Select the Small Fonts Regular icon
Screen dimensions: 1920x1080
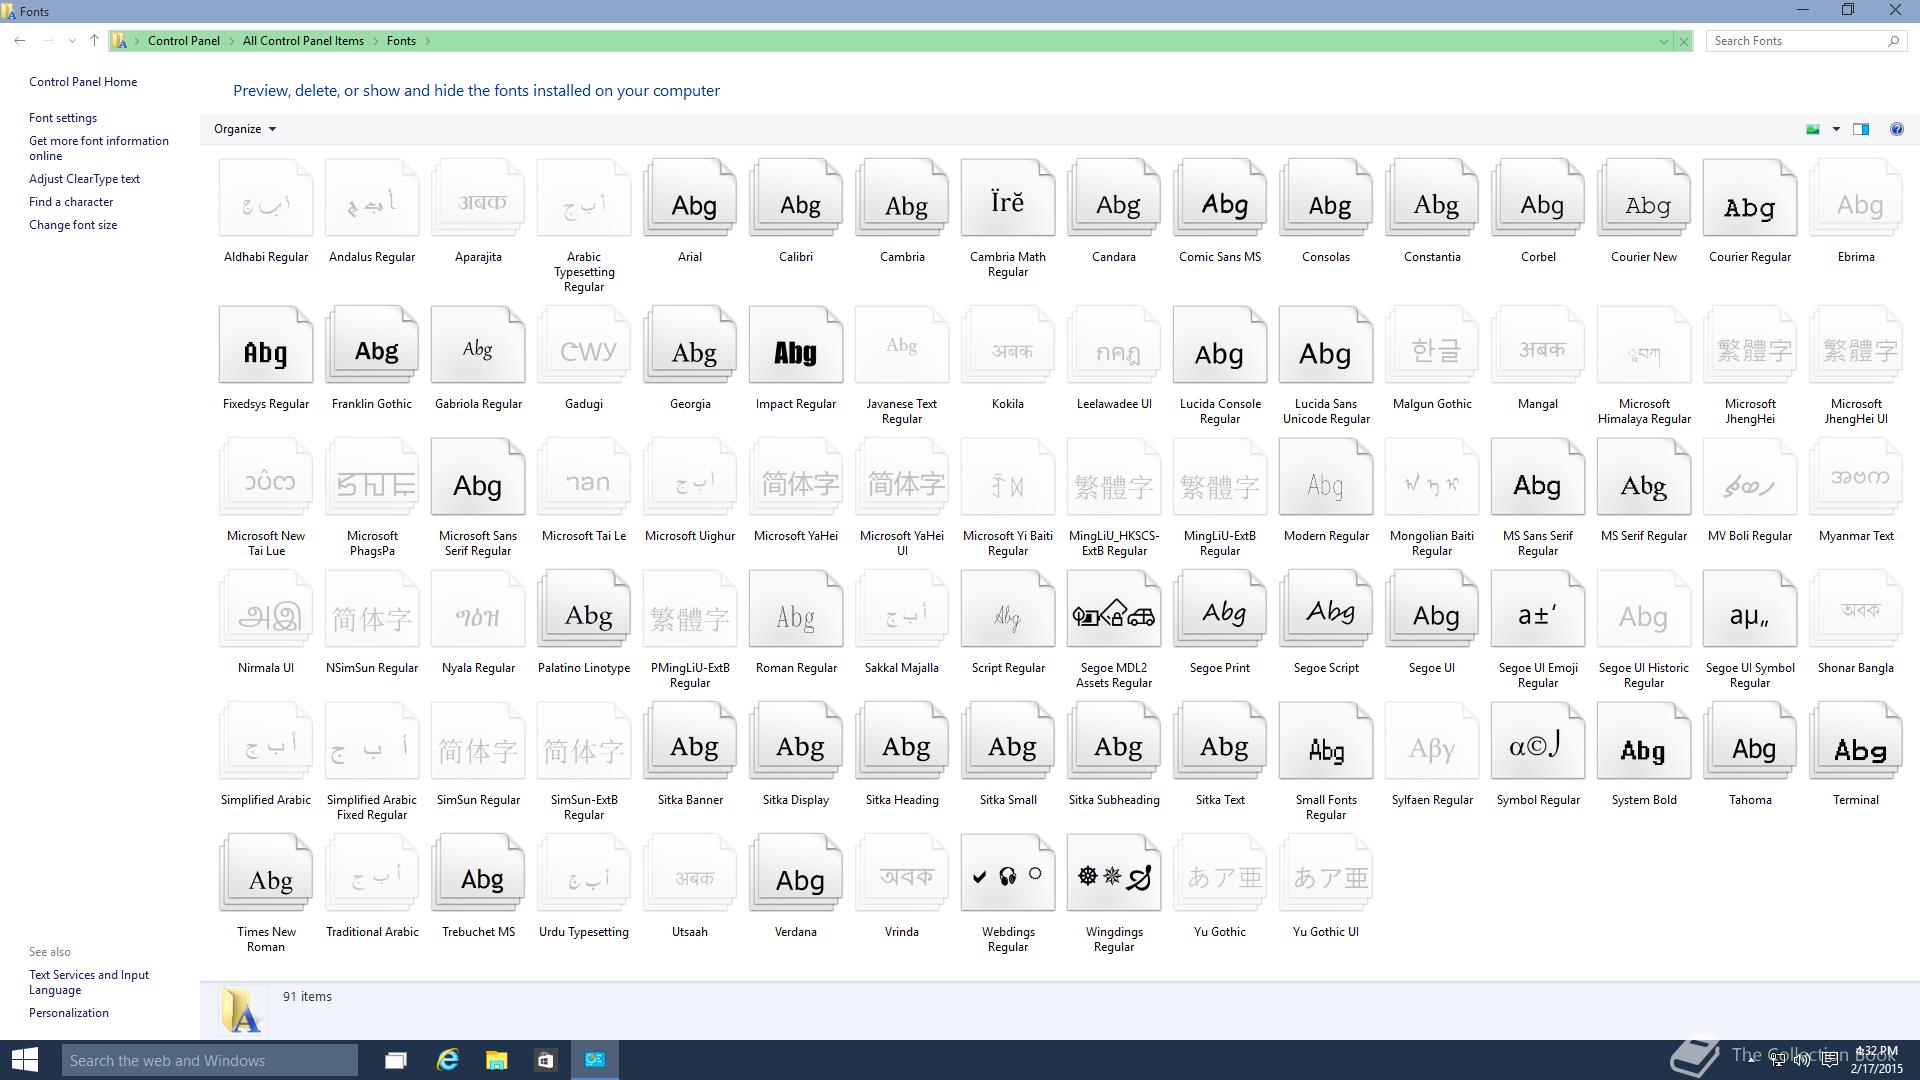[1326, 741]
